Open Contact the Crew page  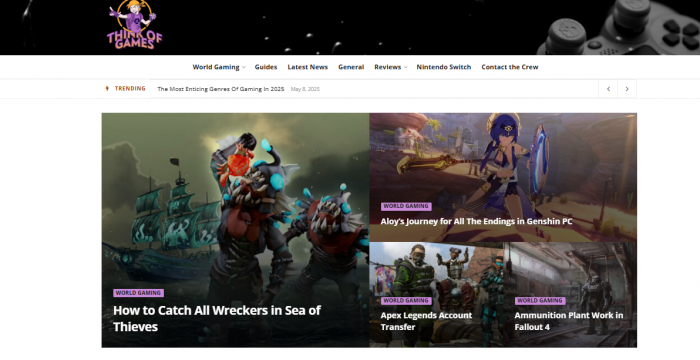pos(510,67)
